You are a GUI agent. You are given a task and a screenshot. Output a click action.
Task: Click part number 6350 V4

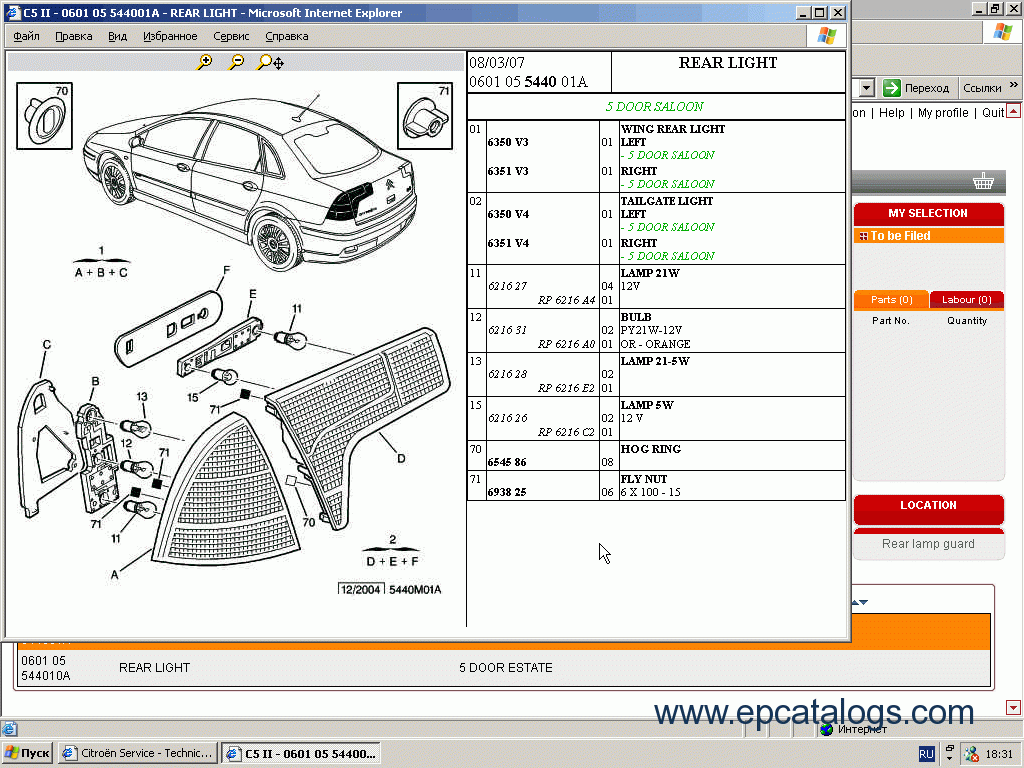point(508,214)
